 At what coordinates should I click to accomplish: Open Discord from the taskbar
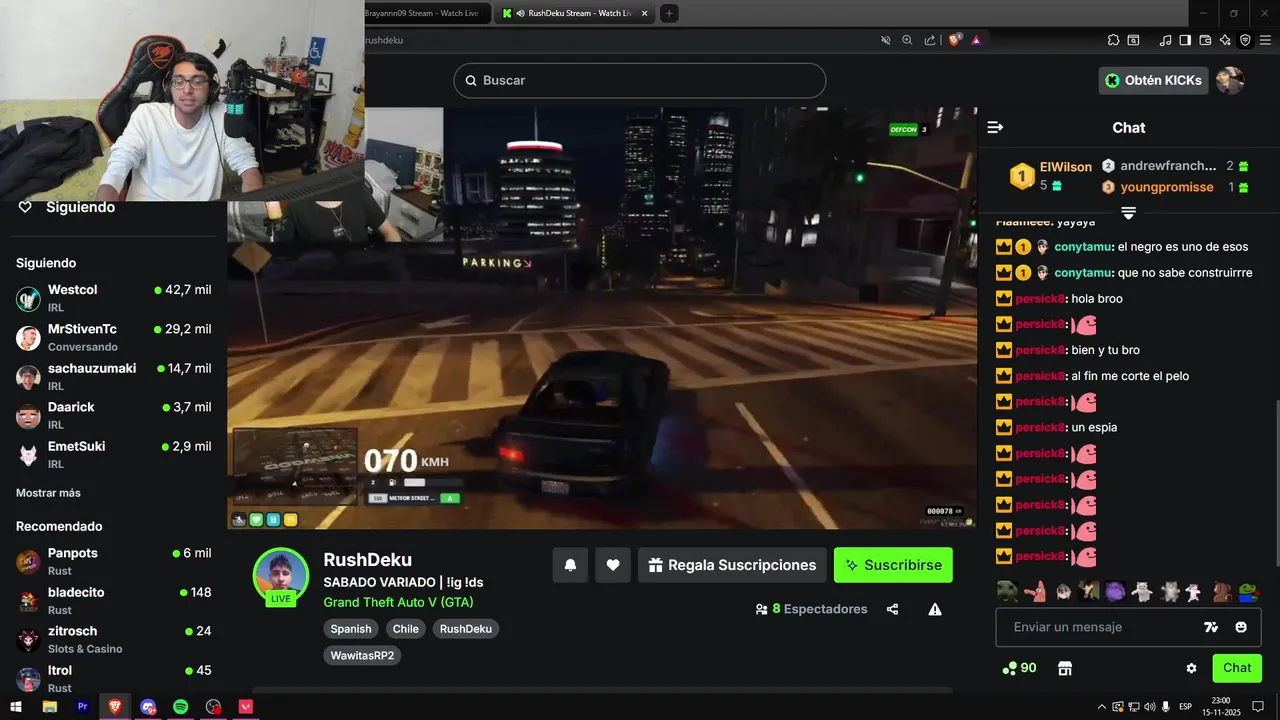[148, 706]
